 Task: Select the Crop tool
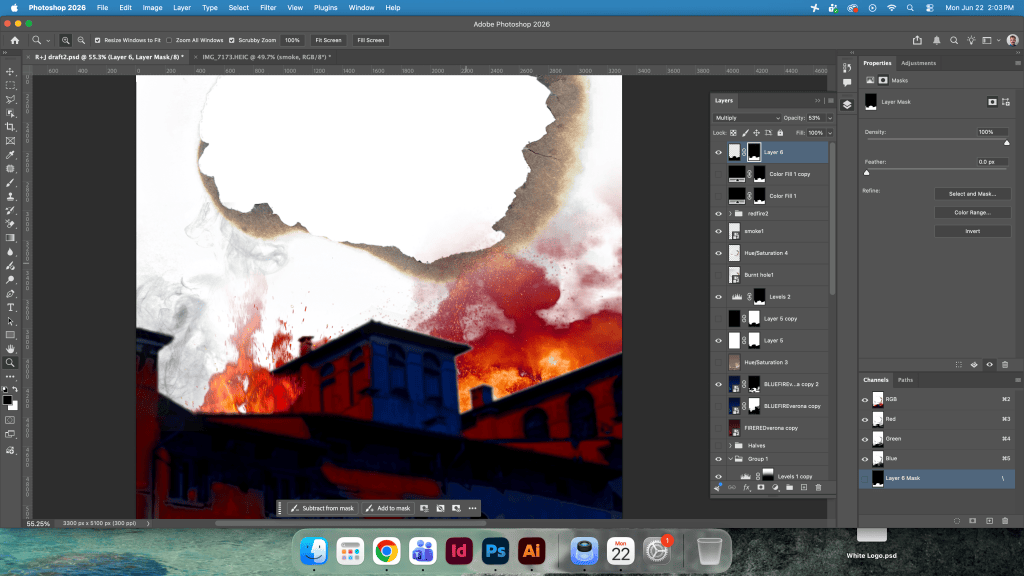click(x=10, y=127)
